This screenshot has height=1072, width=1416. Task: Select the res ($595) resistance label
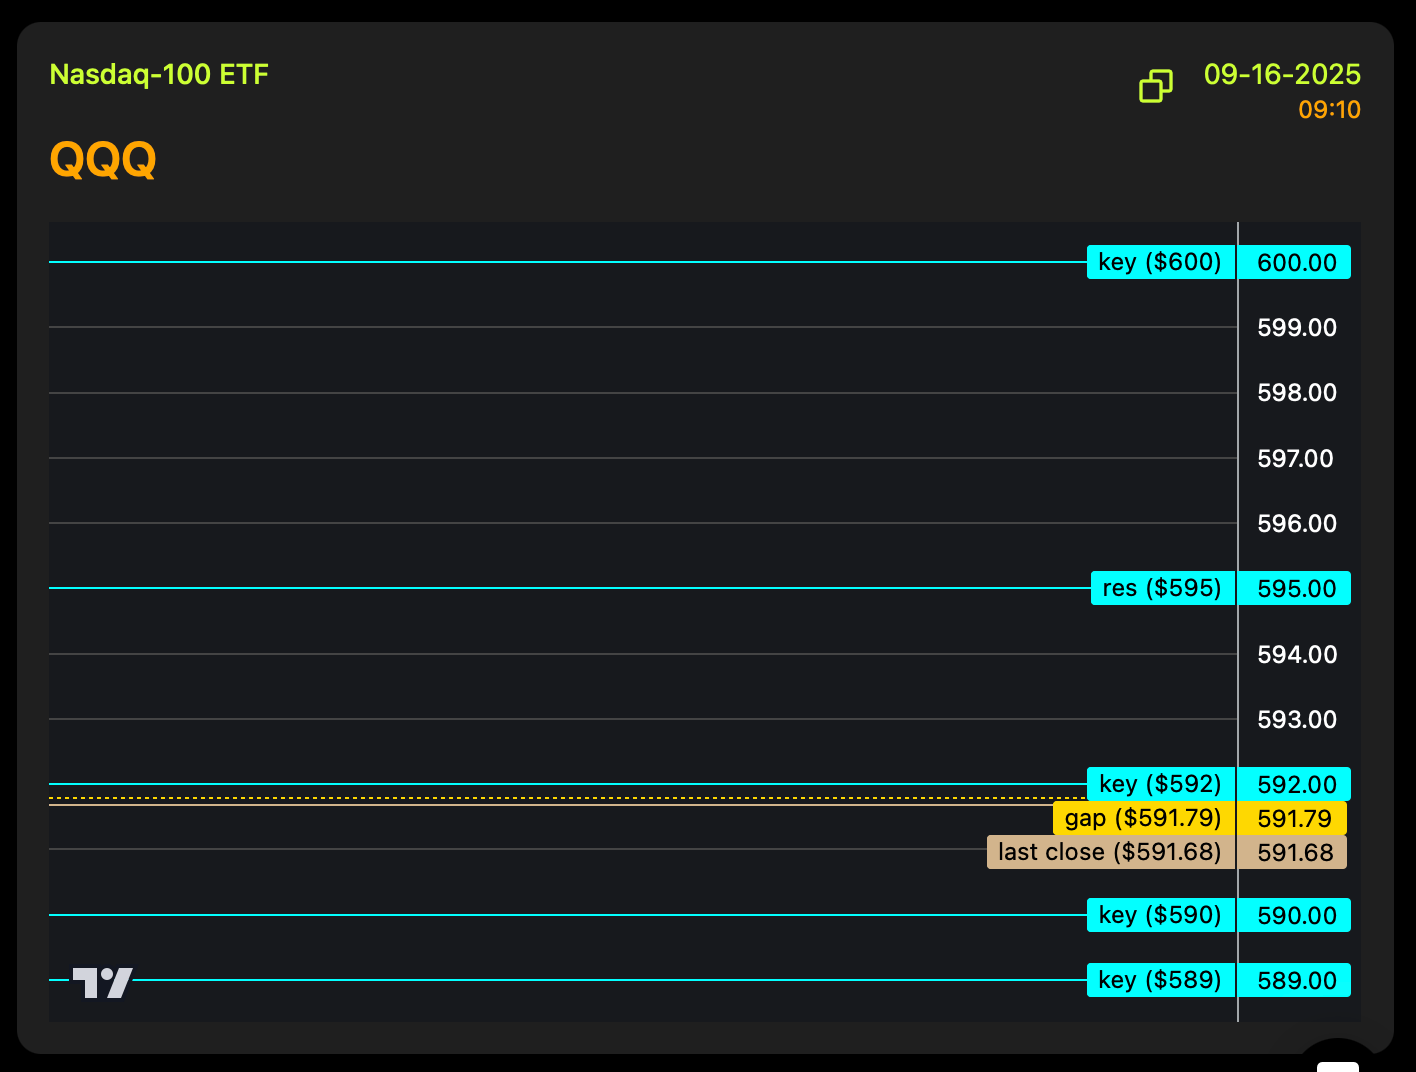[1163, 588]
